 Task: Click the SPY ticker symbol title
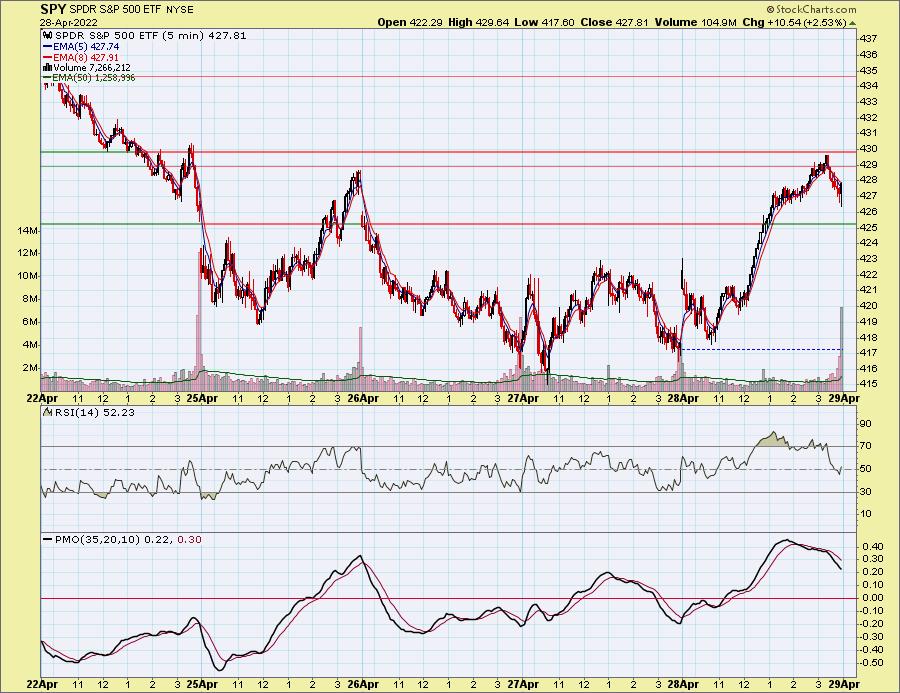click(x=53, y=9)
